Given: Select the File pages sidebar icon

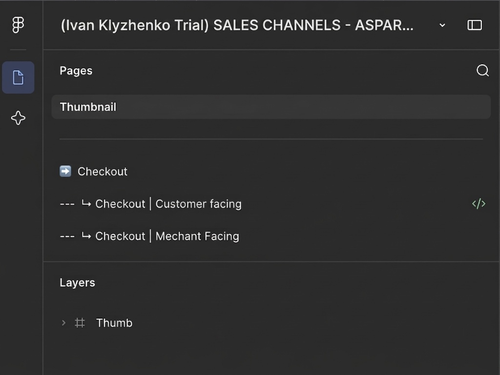Looking at the screenshot, I should [18, 77].
